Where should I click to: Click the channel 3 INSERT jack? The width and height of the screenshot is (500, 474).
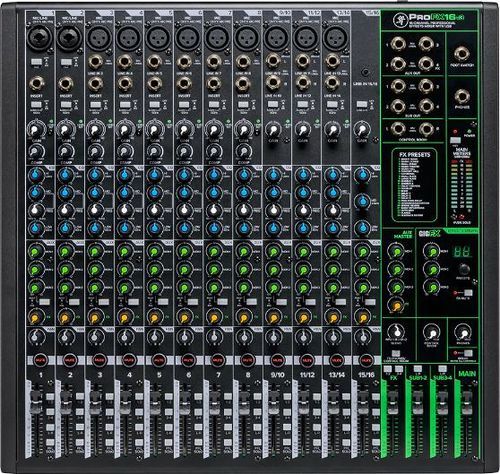pos(95,84)
